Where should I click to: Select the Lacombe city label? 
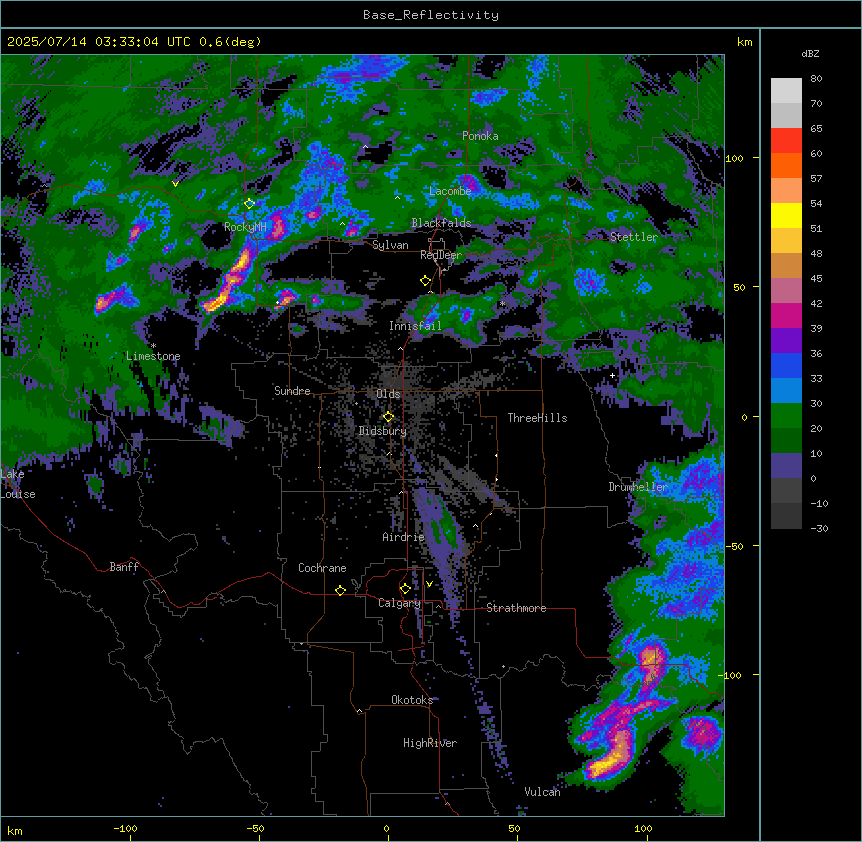(450, 191)
